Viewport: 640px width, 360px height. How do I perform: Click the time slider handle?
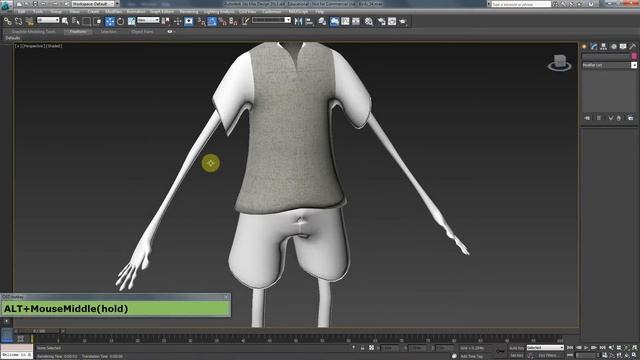point(39,331)
